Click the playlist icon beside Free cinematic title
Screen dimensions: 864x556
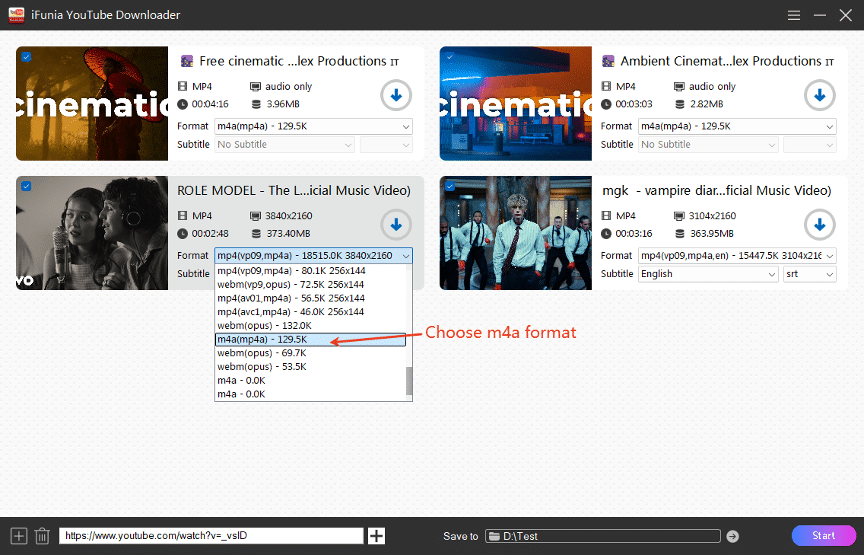coord(187,61)
